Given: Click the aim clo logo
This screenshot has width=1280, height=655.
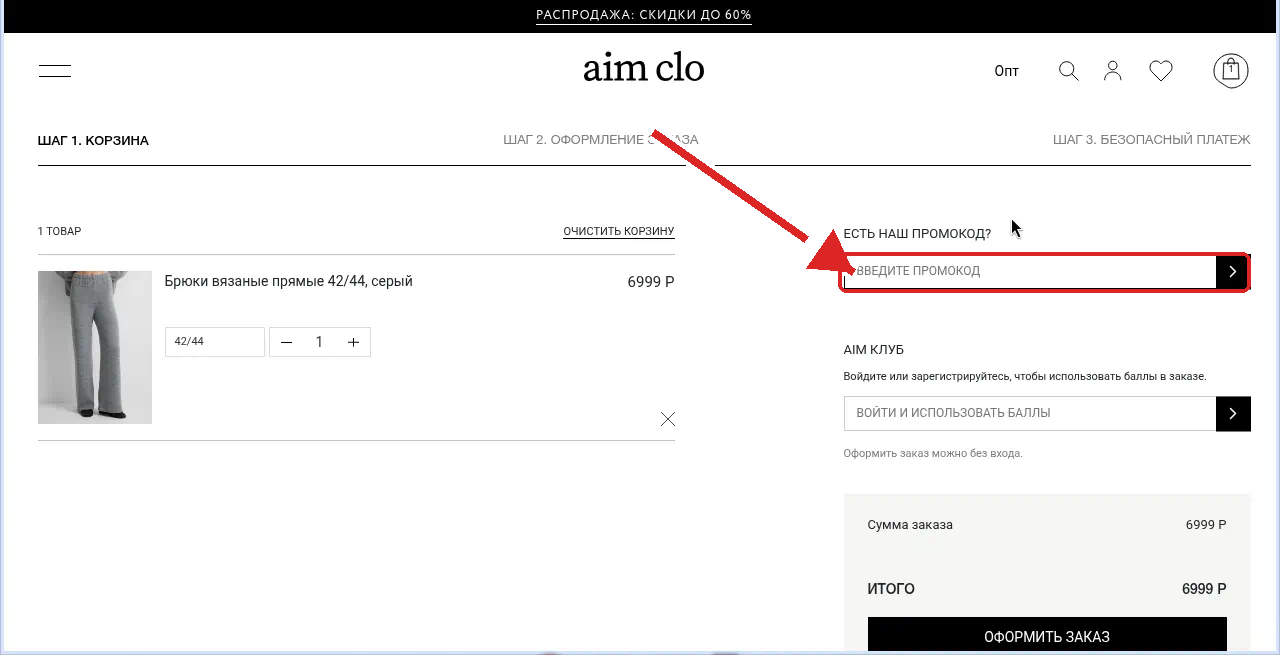Looking at the screenshot, I should (x=644, y=68).
